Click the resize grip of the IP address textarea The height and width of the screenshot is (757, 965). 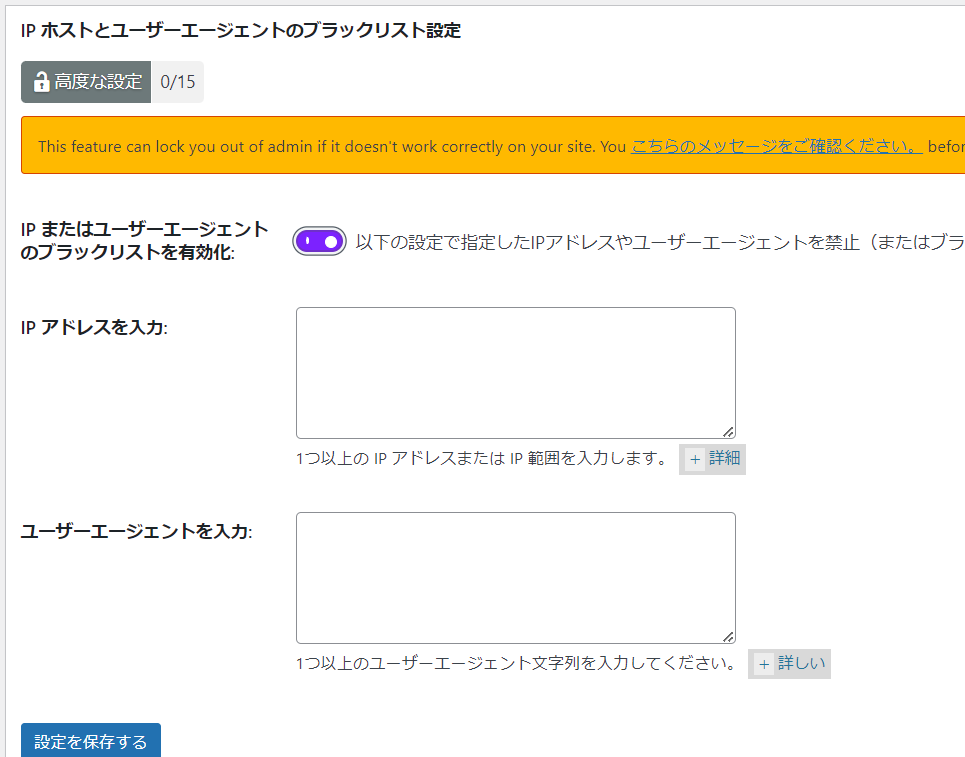[x=728, y=432]
